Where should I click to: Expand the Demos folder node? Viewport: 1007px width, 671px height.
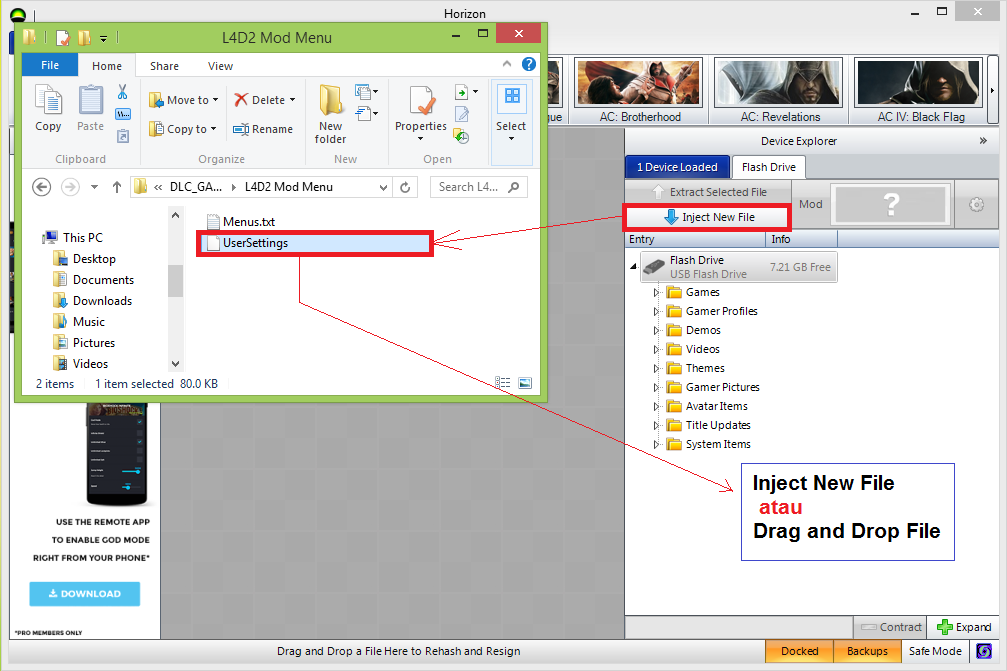[656, 331]
